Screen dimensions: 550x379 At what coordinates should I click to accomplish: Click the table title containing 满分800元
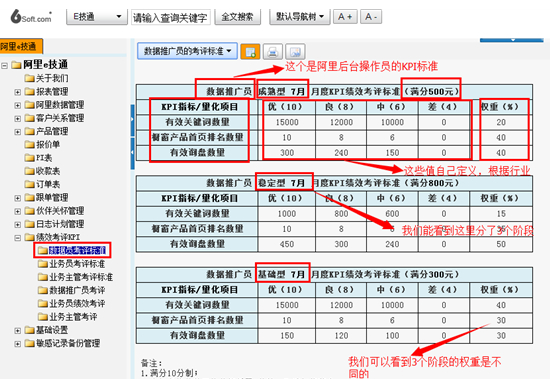(333, 183)
